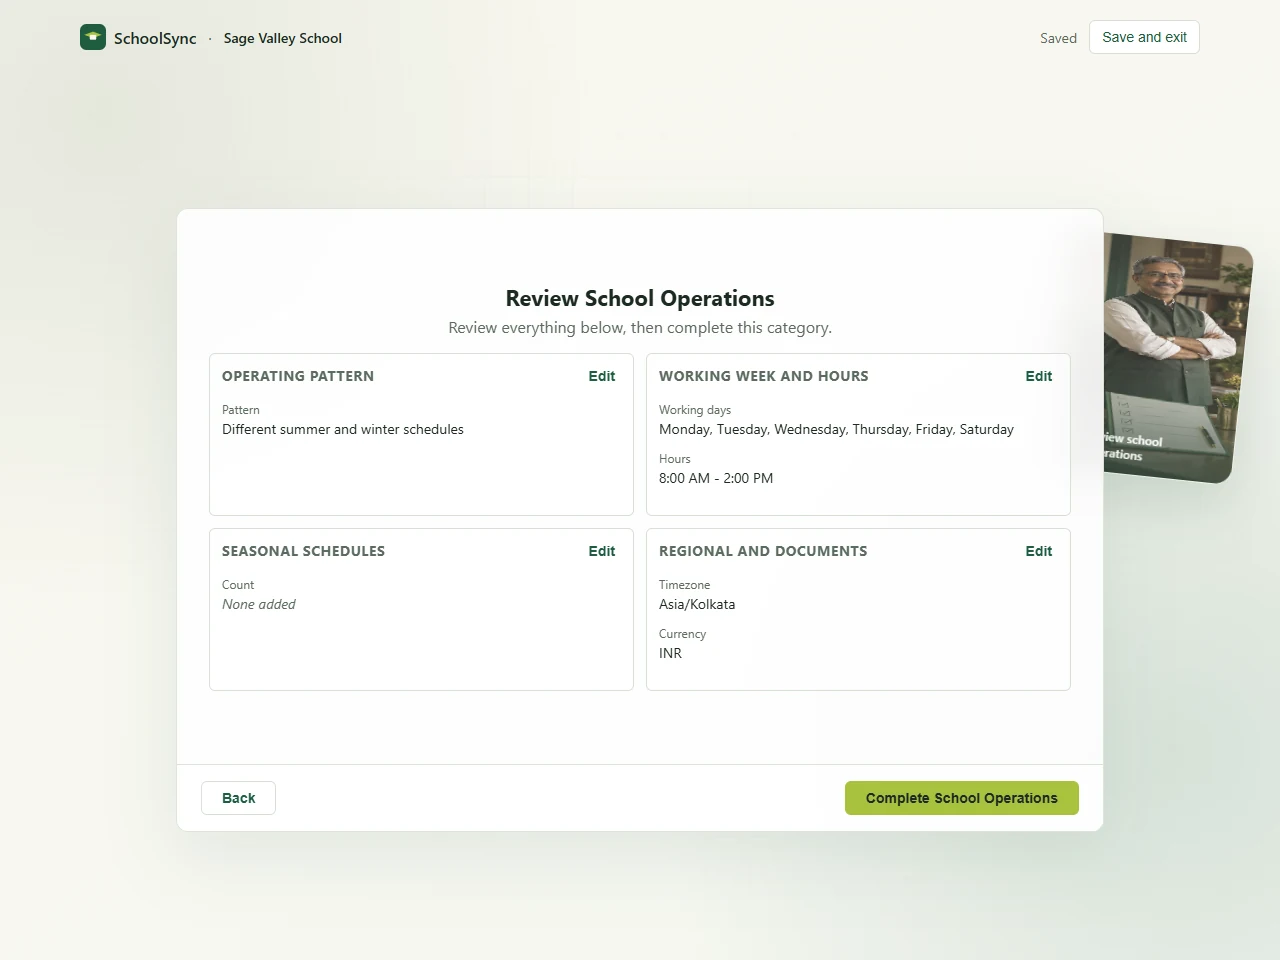Click the Working Week and Hours card title

(764, 376)
